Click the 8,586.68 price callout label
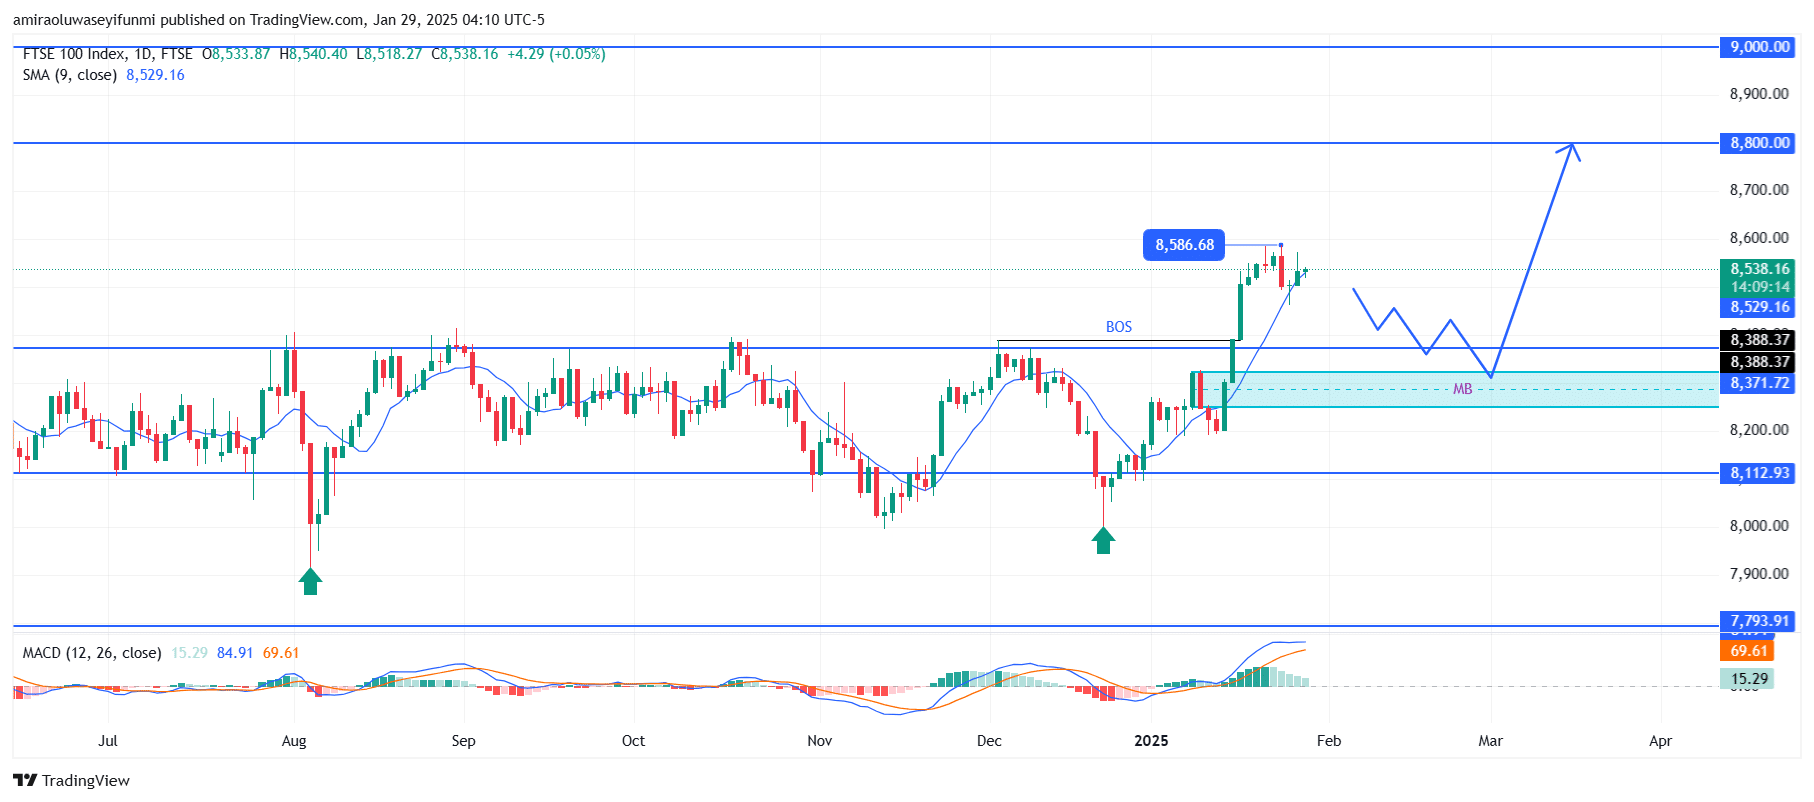This screenshot has width=1814, height=802. tap(1184, 245)
